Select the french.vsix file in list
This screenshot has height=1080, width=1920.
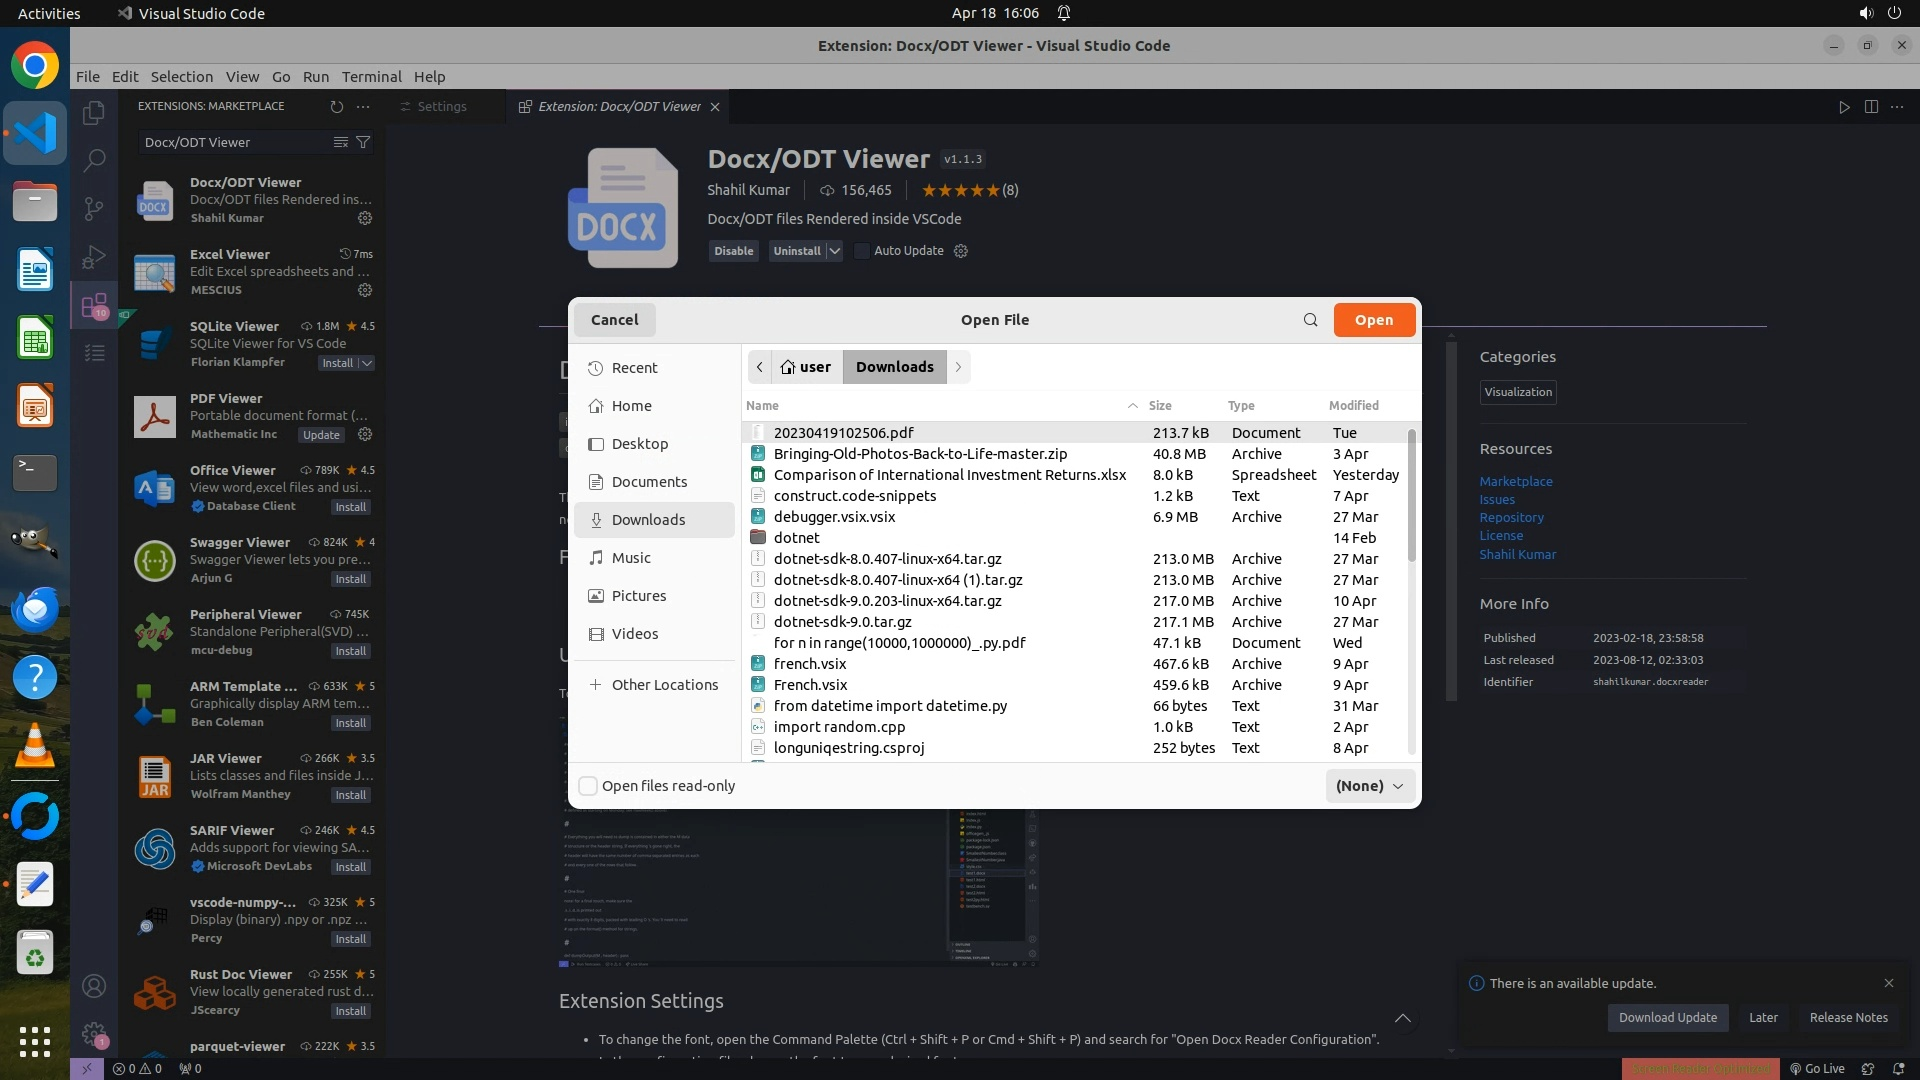point(810,664)
